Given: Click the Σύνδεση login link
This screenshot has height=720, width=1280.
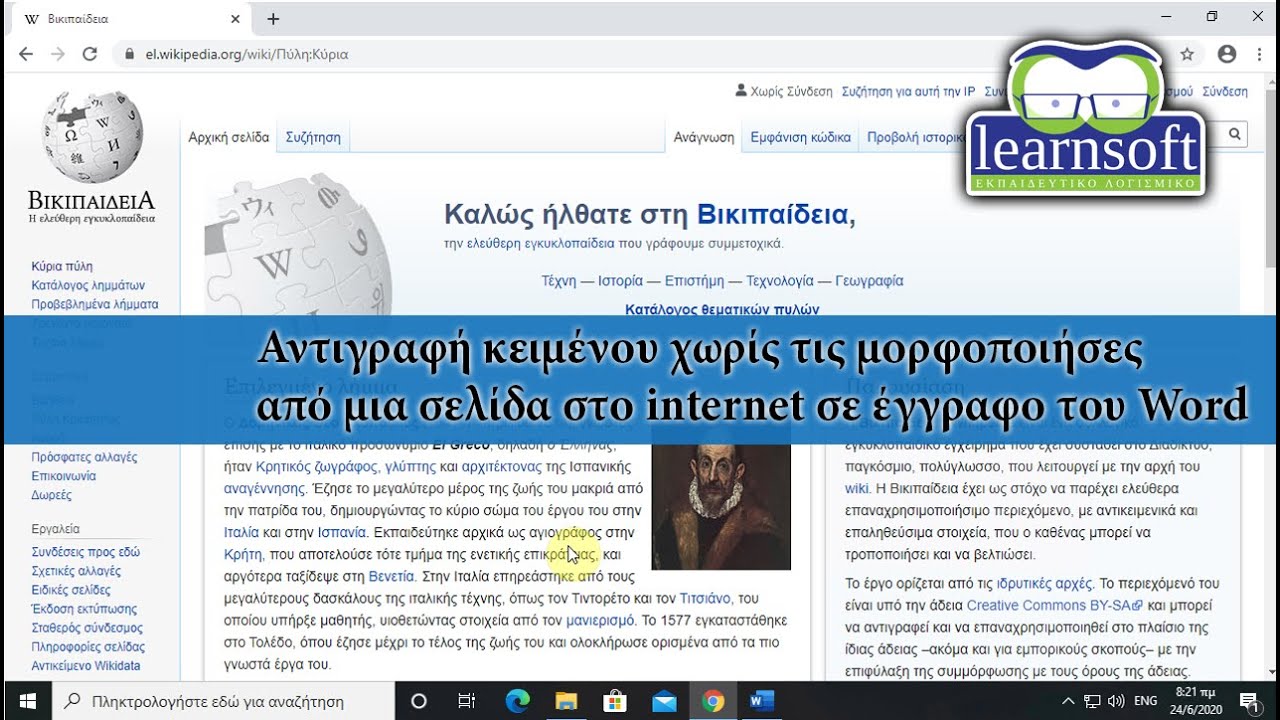Looking at the screenshot, I should click(1225, 91).
